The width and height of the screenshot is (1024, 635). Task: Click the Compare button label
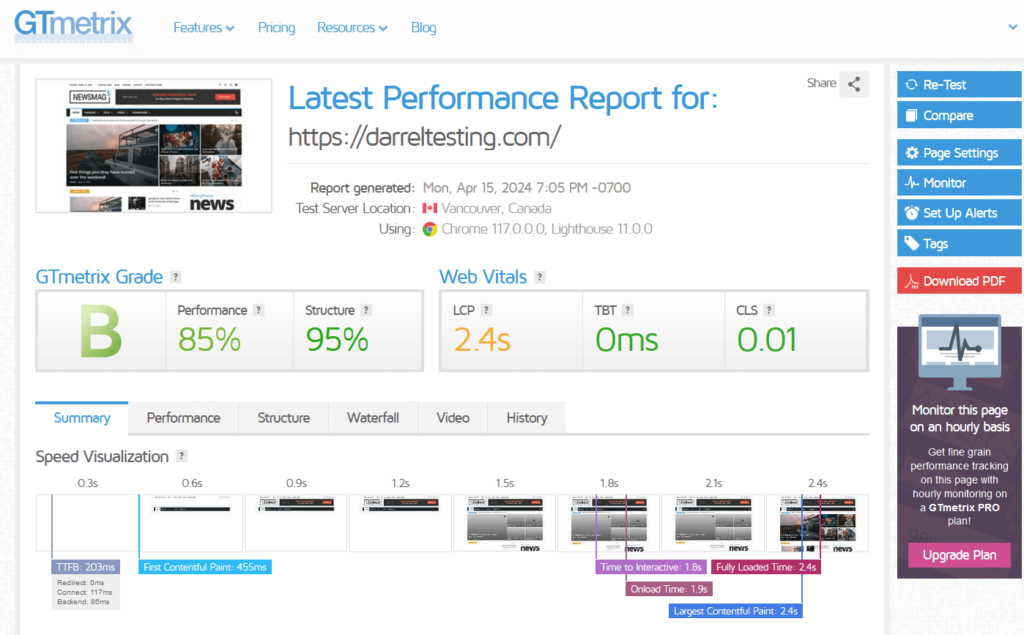(x=948, y=116)
